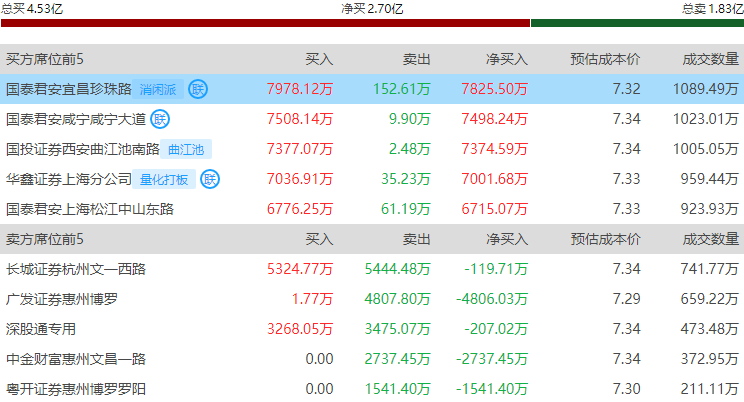The width and height of the screenshot is (744, 402).
Task: Select net buy -1541.40万
Action: pos(492,389)
